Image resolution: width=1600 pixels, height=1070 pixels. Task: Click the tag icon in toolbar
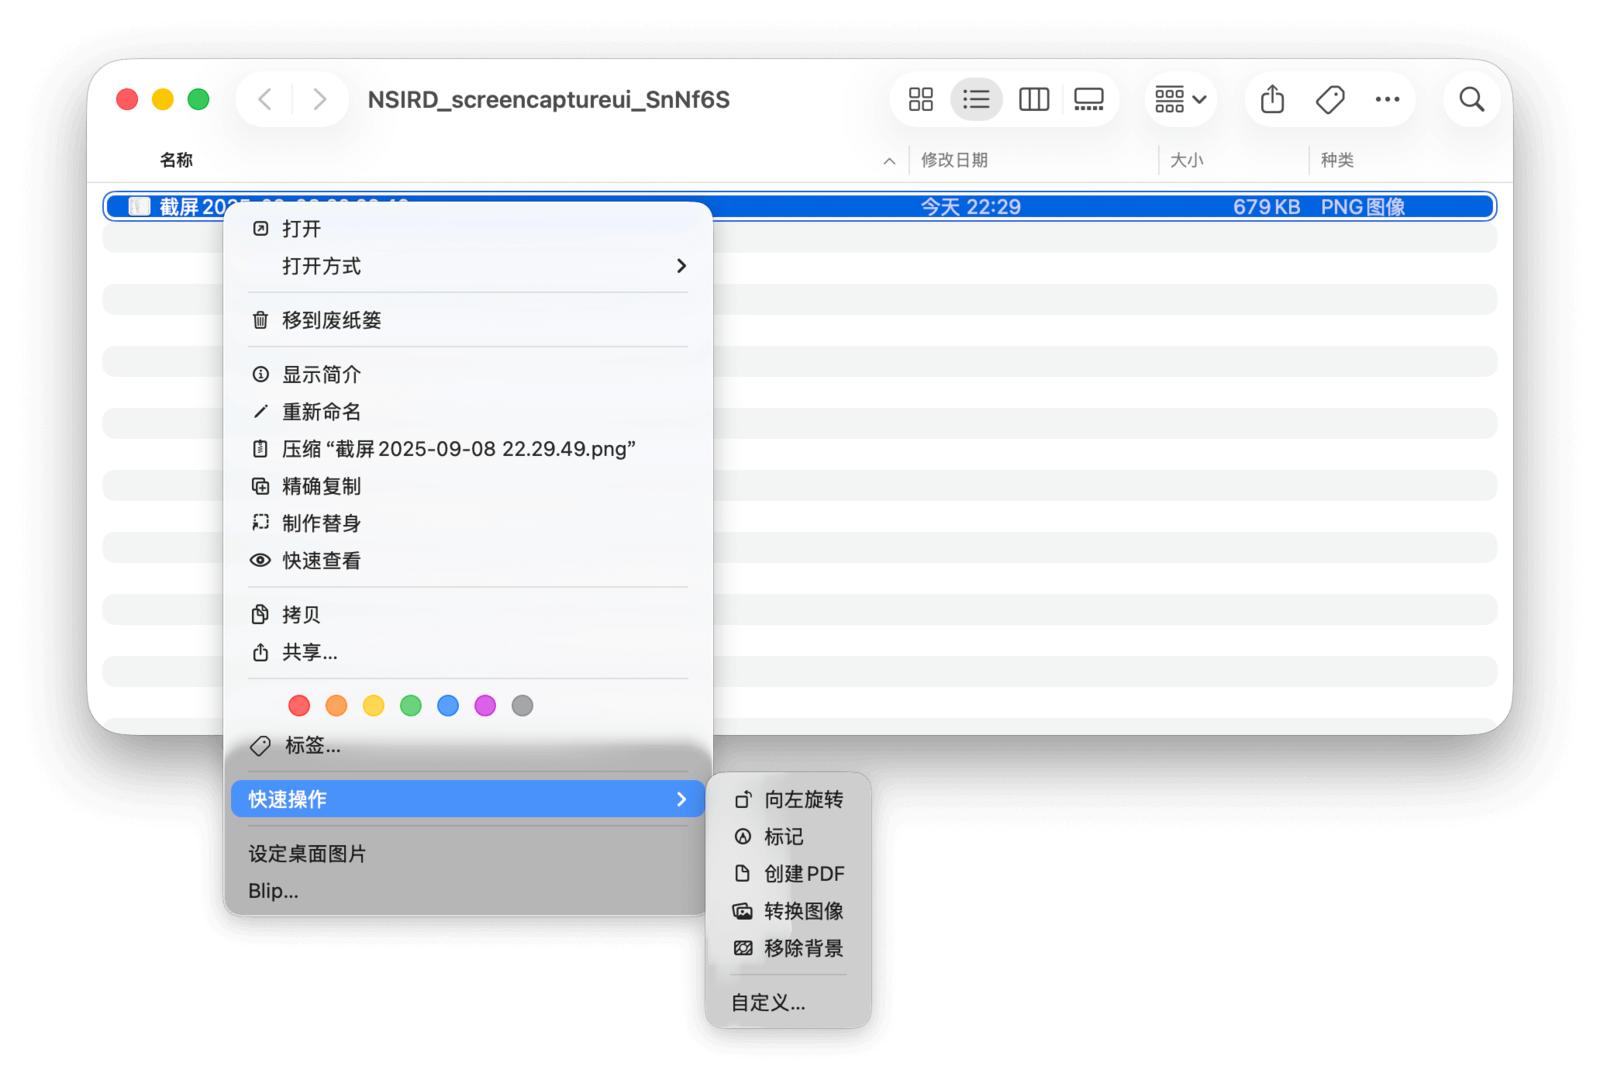coord(1330,99)
